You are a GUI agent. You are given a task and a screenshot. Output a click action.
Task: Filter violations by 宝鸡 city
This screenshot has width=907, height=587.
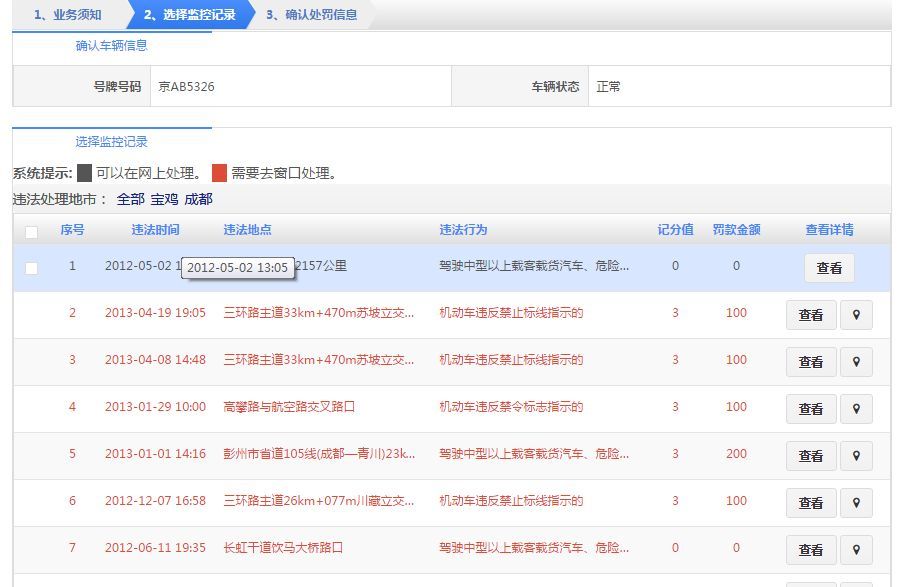click(x=164, y=200)
